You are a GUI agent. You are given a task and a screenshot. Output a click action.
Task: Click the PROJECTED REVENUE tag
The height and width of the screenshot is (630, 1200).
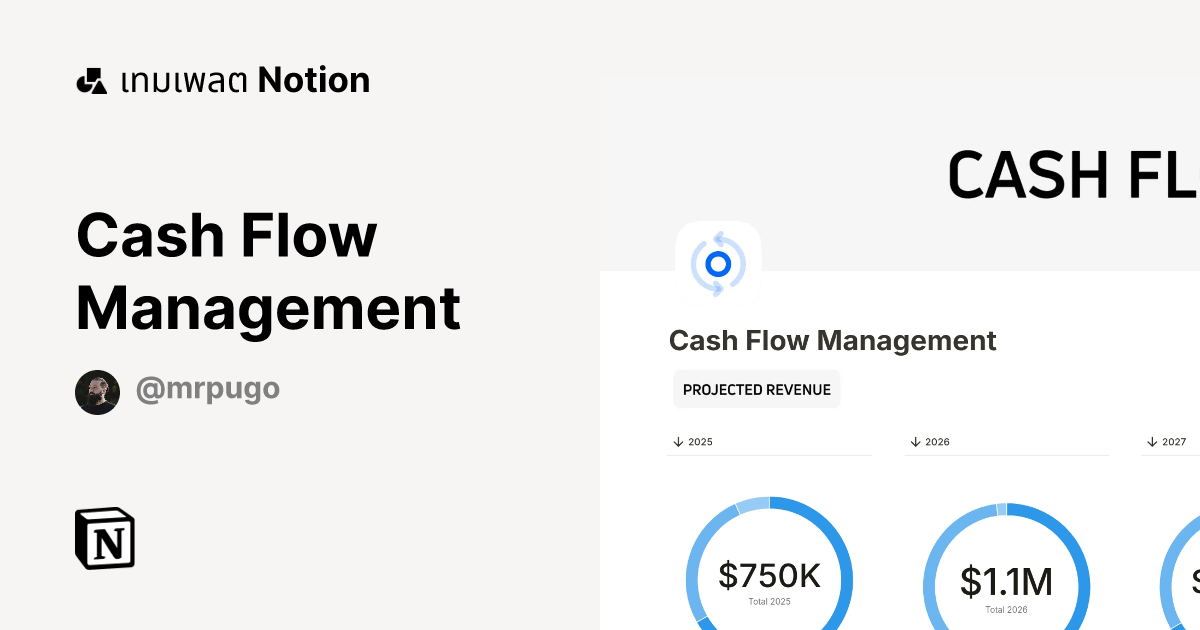[756, 388]
